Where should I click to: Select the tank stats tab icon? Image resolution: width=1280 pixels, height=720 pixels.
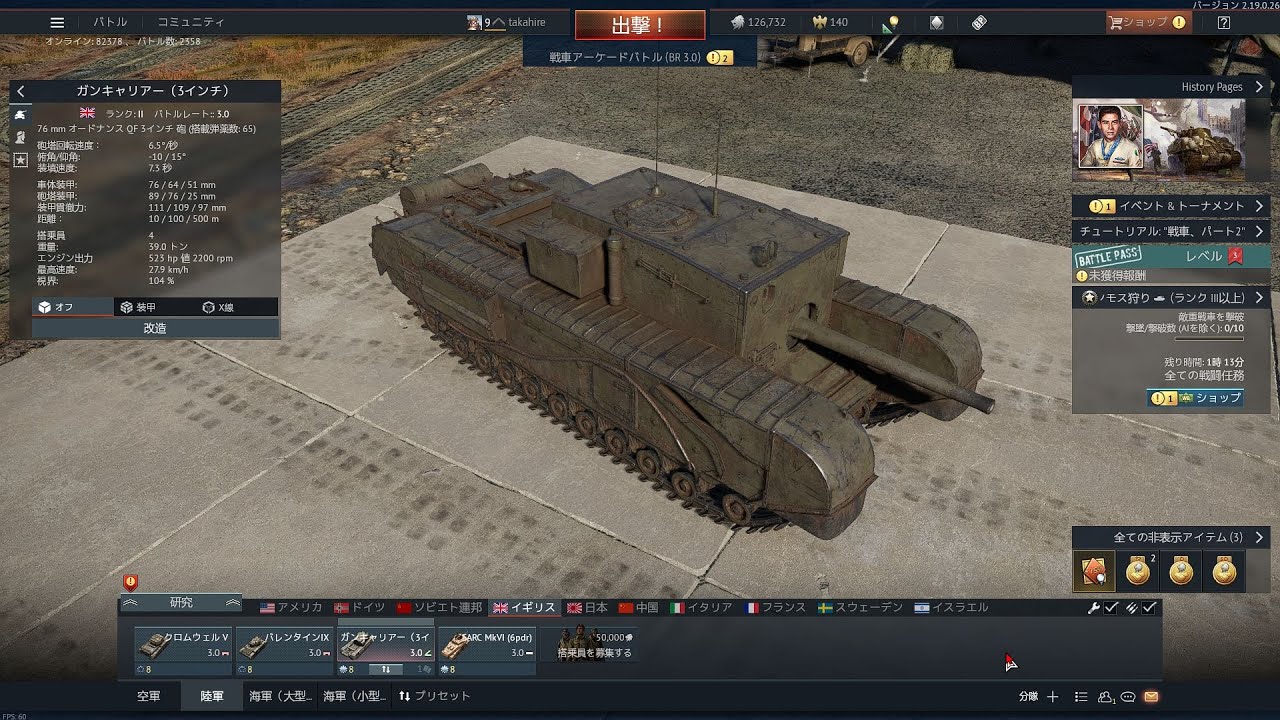[20, 115]
